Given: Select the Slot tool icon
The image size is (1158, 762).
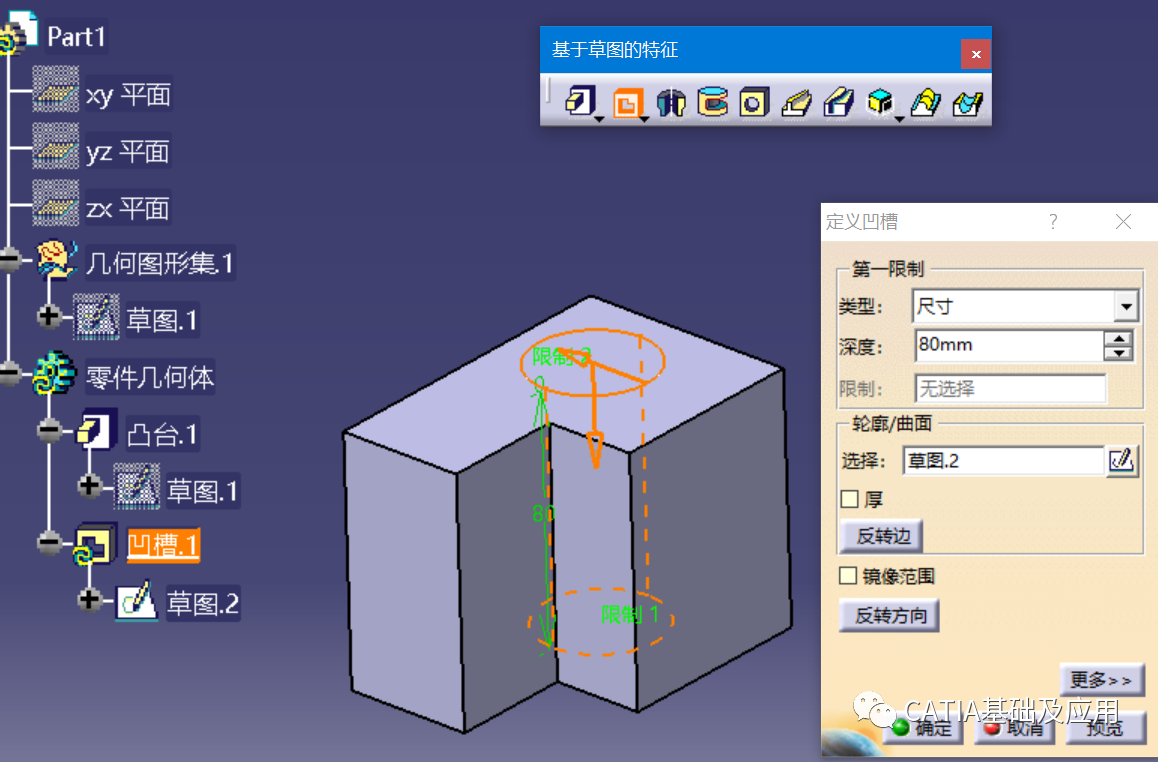Looking at the screenshot, I should [x=839, y=103].
